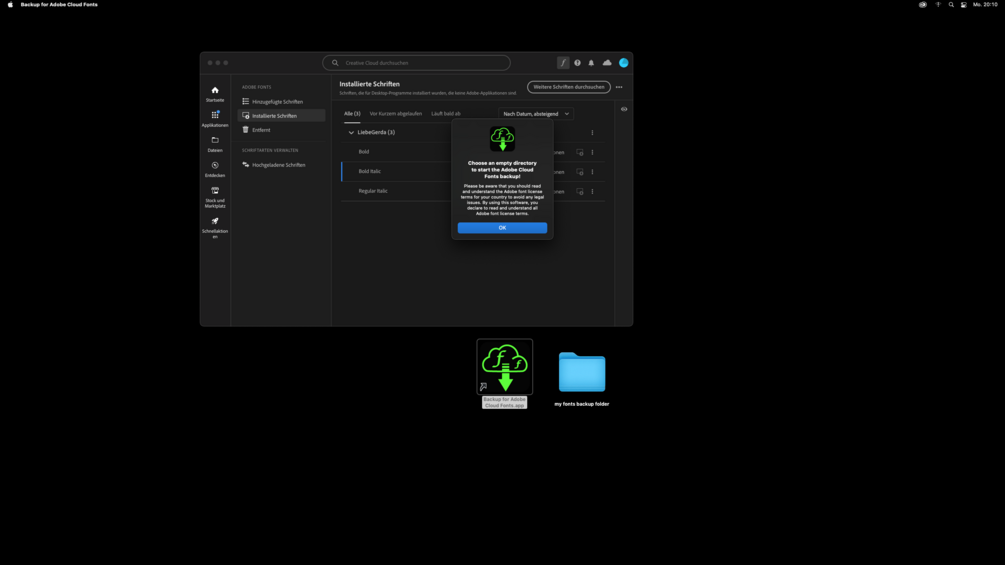This screenshot has height=565, width=1005.
Task: Select the Bold Italic font row
Action: click(473, 172)
